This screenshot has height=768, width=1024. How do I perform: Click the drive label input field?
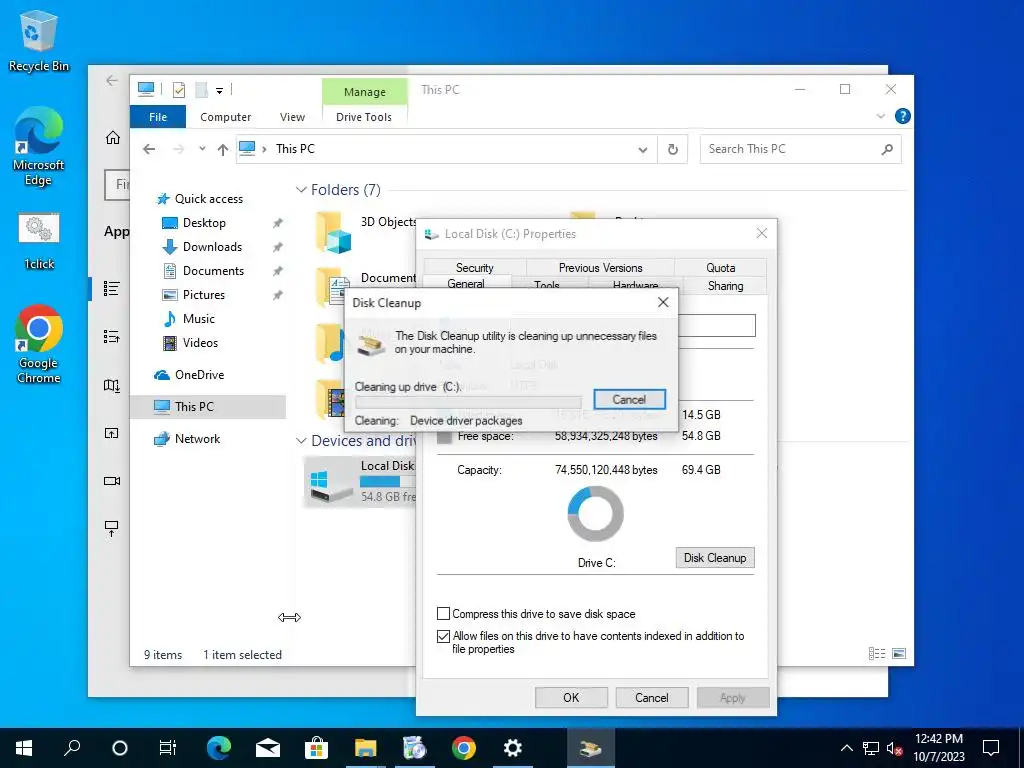[x=716, y=325]
